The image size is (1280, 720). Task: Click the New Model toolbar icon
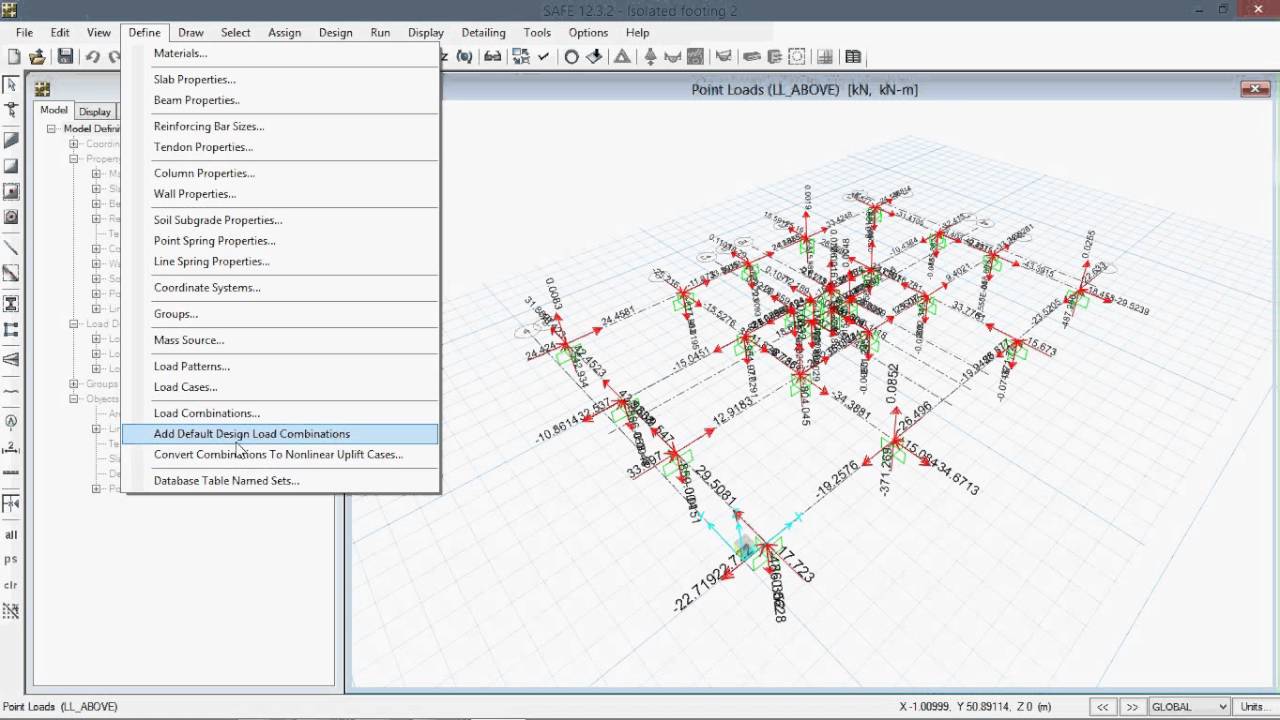point(14,57)
